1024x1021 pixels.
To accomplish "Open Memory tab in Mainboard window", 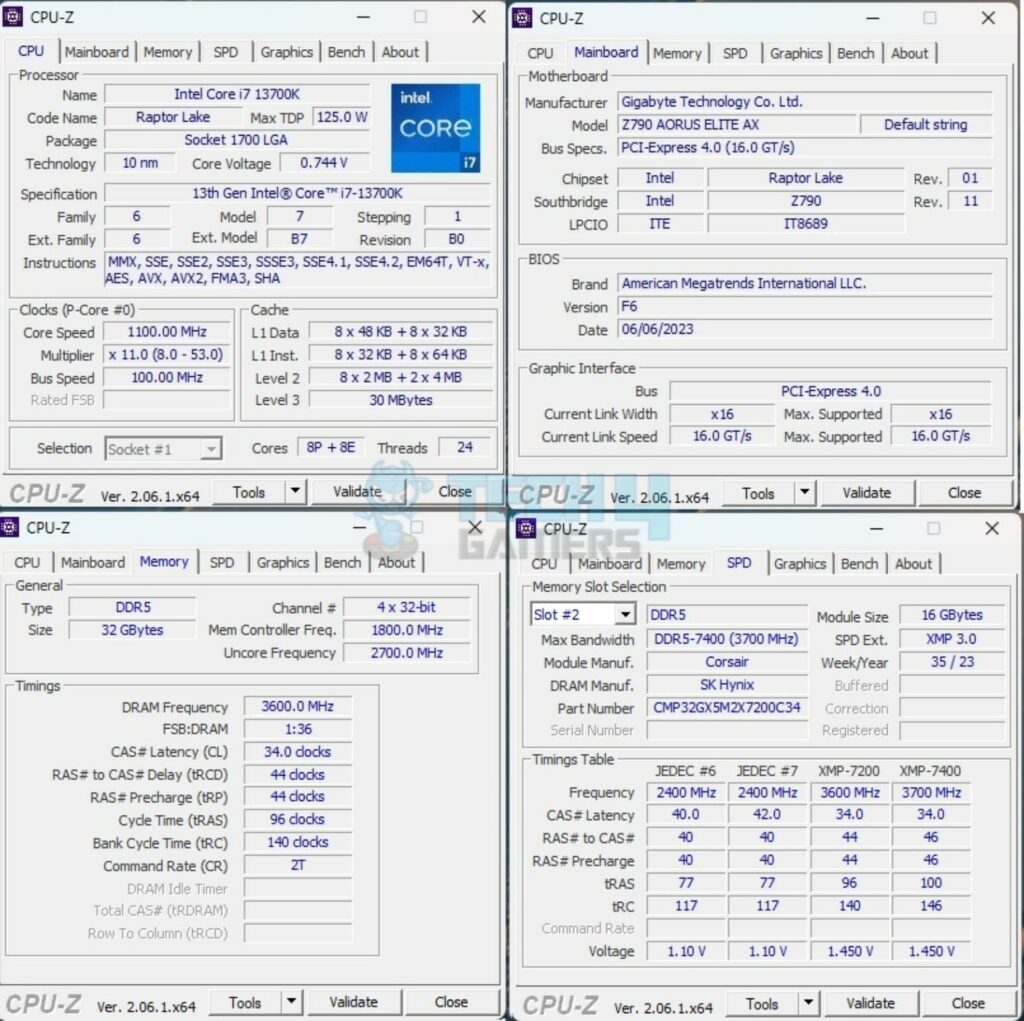I will pyautogui.click(x=677, y=54).
